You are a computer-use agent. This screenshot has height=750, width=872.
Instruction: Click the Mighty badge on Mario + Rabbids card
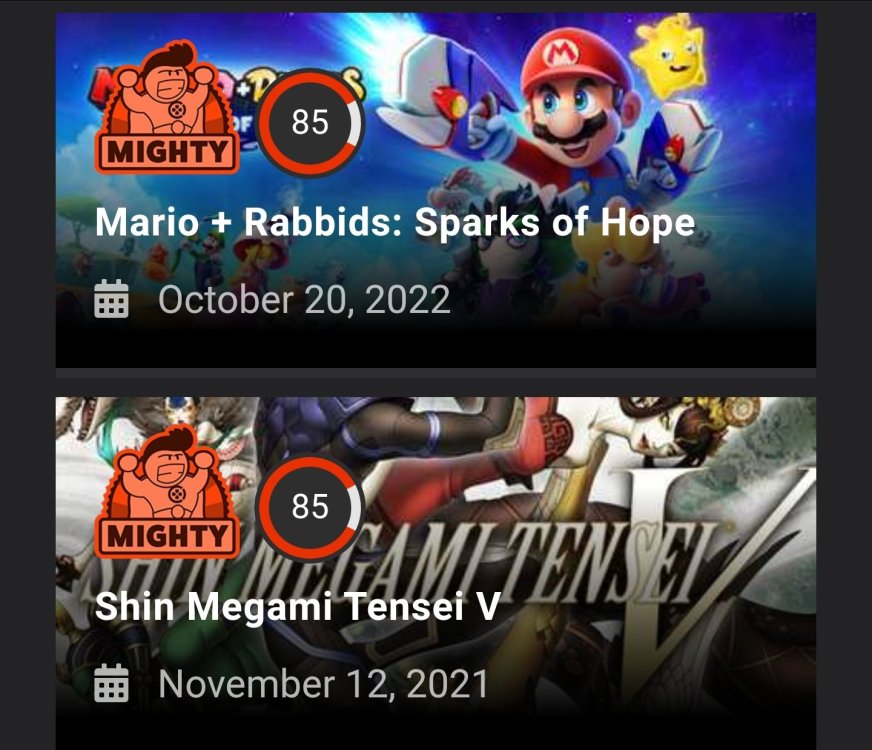tap(167, 107)
